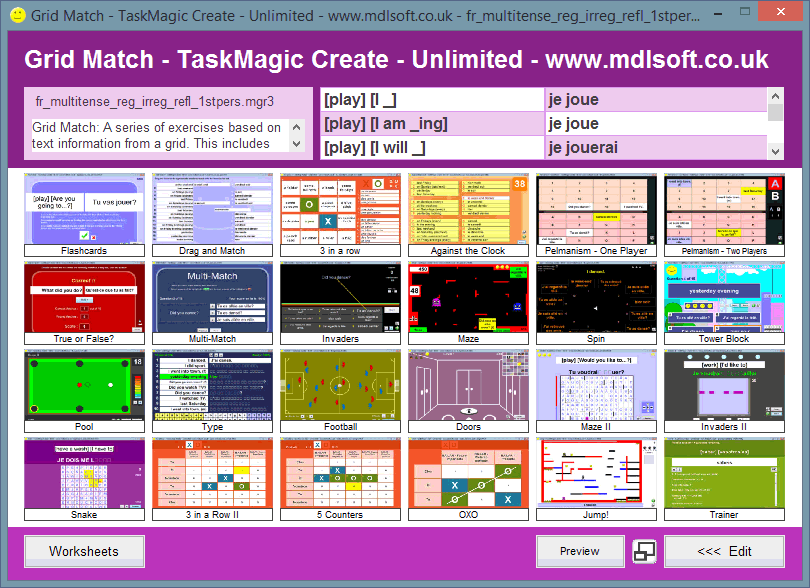Play the Jump! game
The image size is (810, 588).
click(x=597, y=479)
